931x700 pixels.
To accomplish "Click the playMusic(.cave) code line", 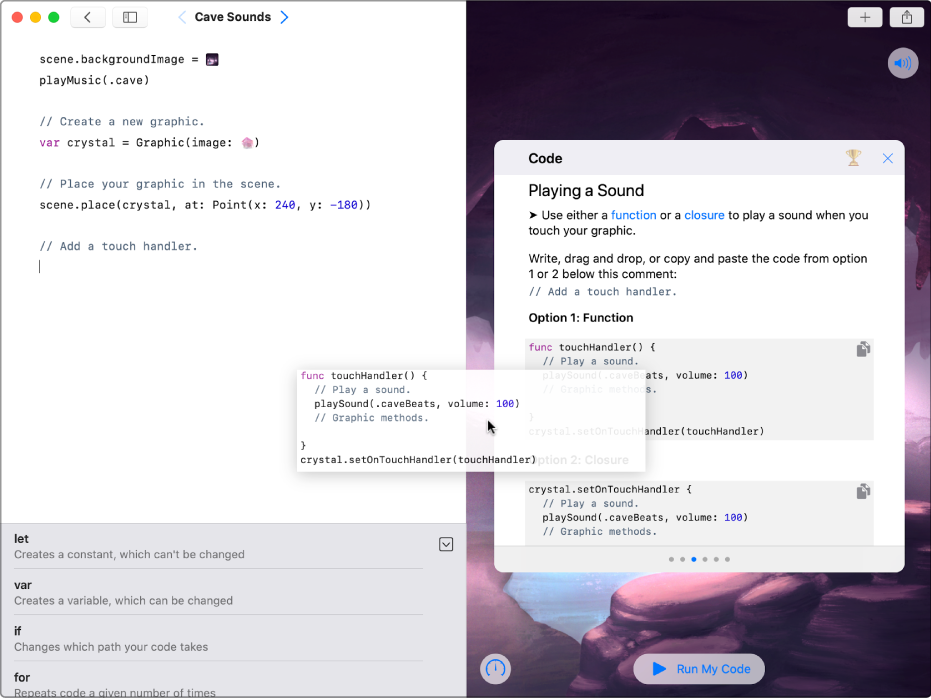I will 94,80.
